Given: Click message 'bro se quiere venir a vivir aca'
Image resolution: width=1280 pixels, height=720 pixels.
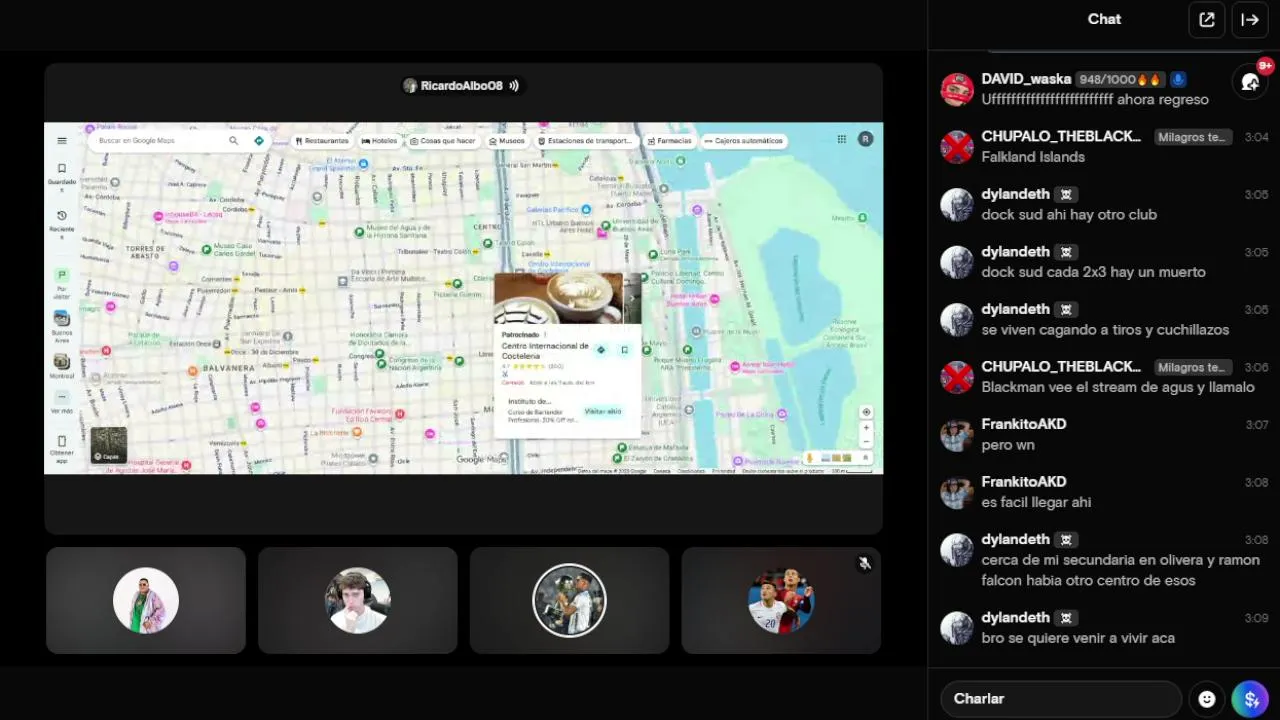Looking at the screenshot, I should 1078,638.
